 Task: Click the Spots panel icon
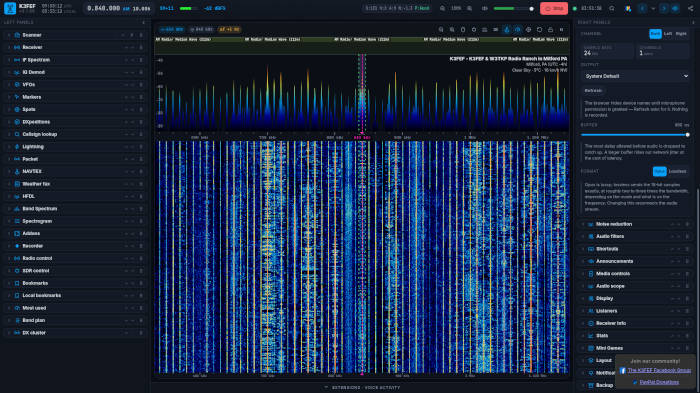coord(17,109)
